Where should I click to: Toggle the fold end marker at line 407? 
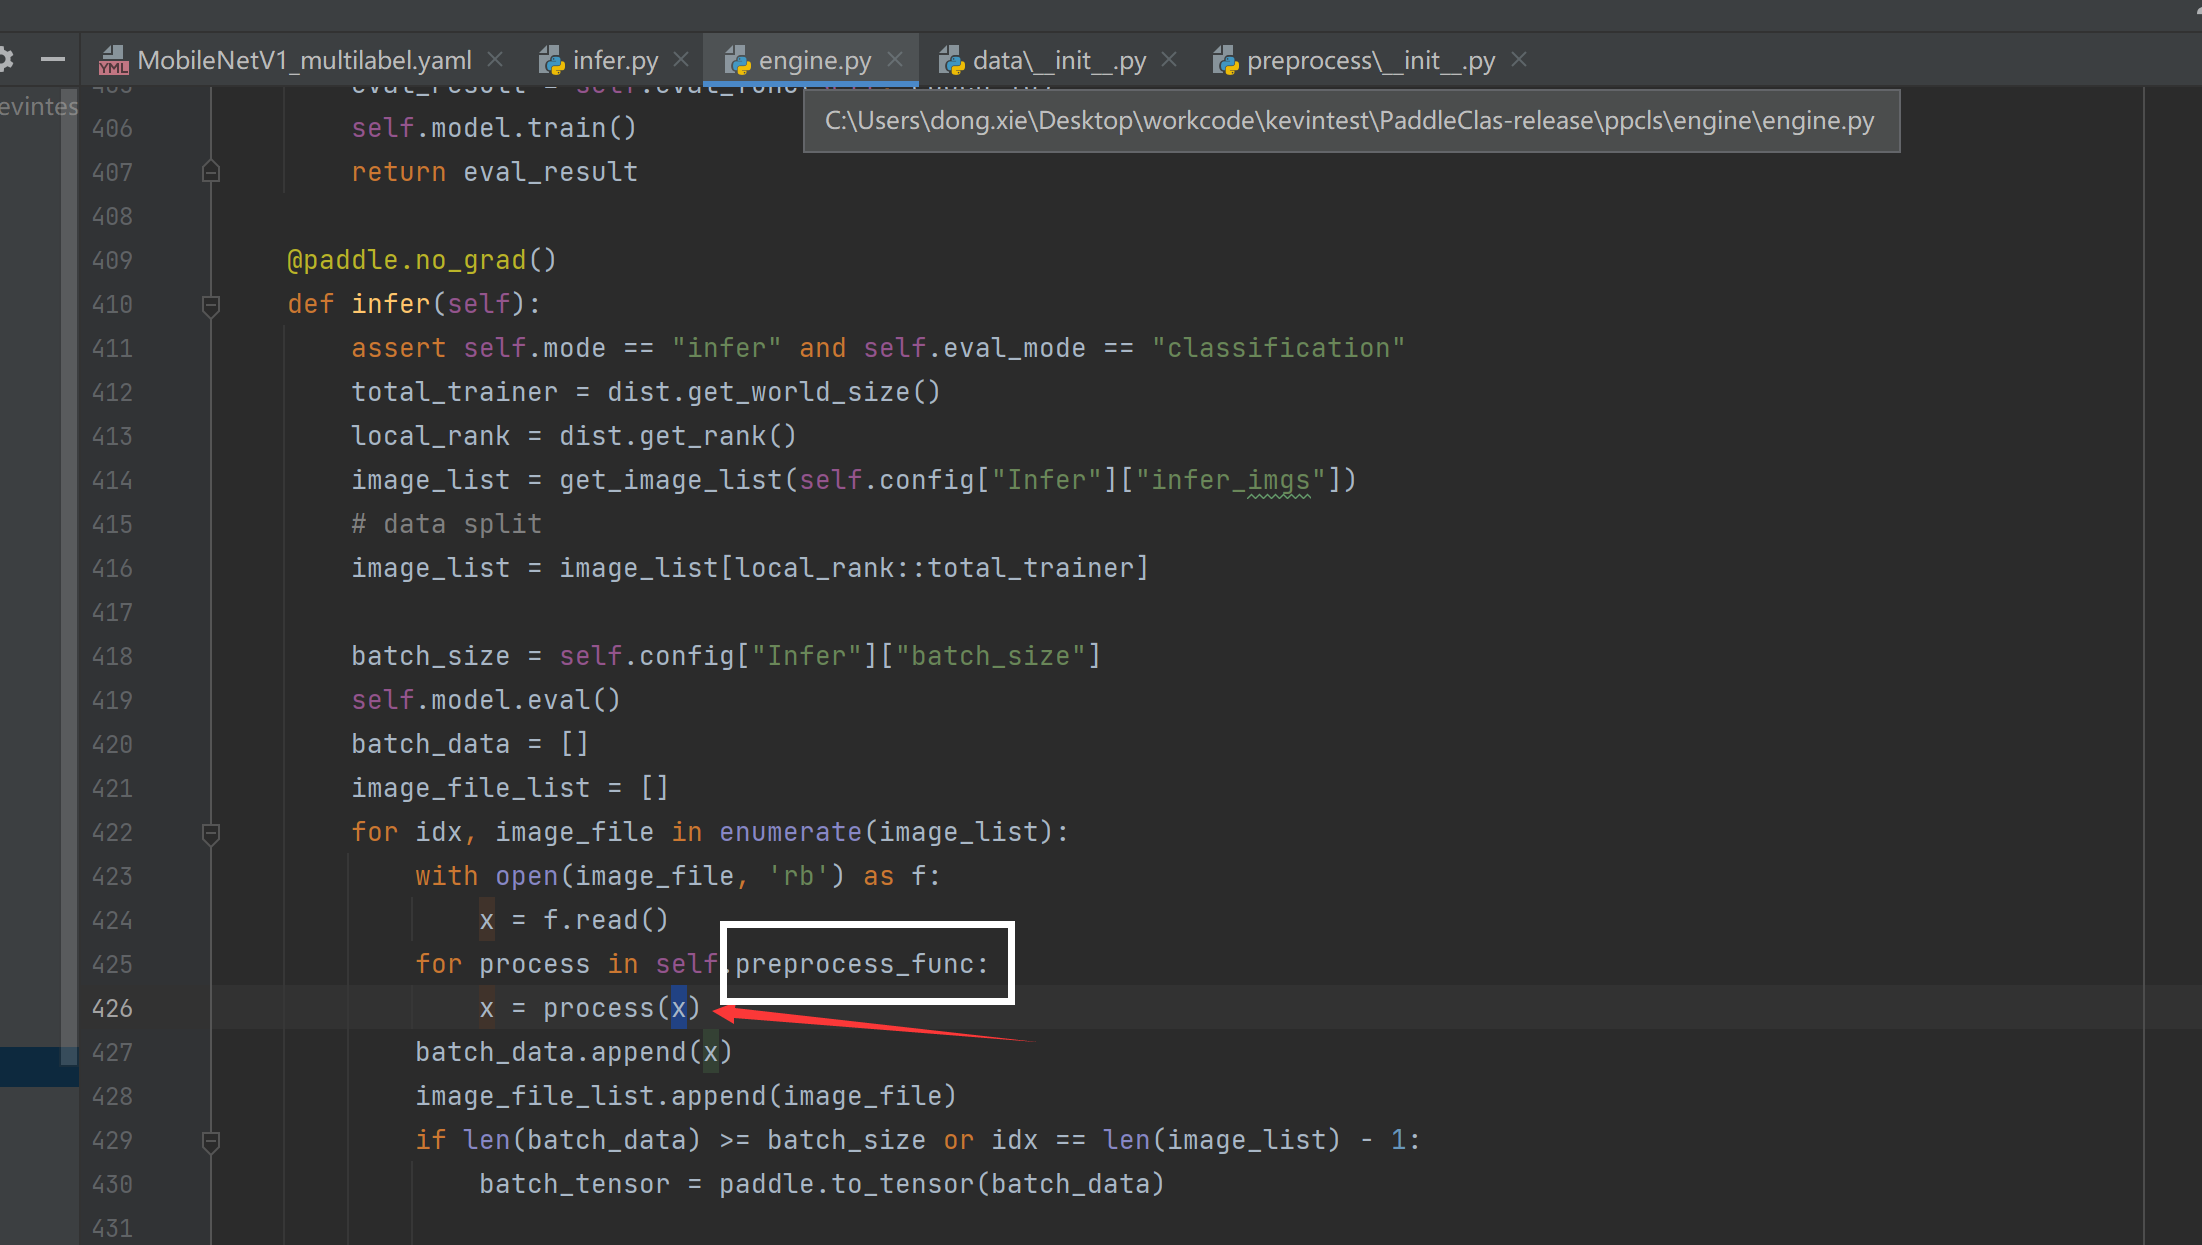(211, 172)
